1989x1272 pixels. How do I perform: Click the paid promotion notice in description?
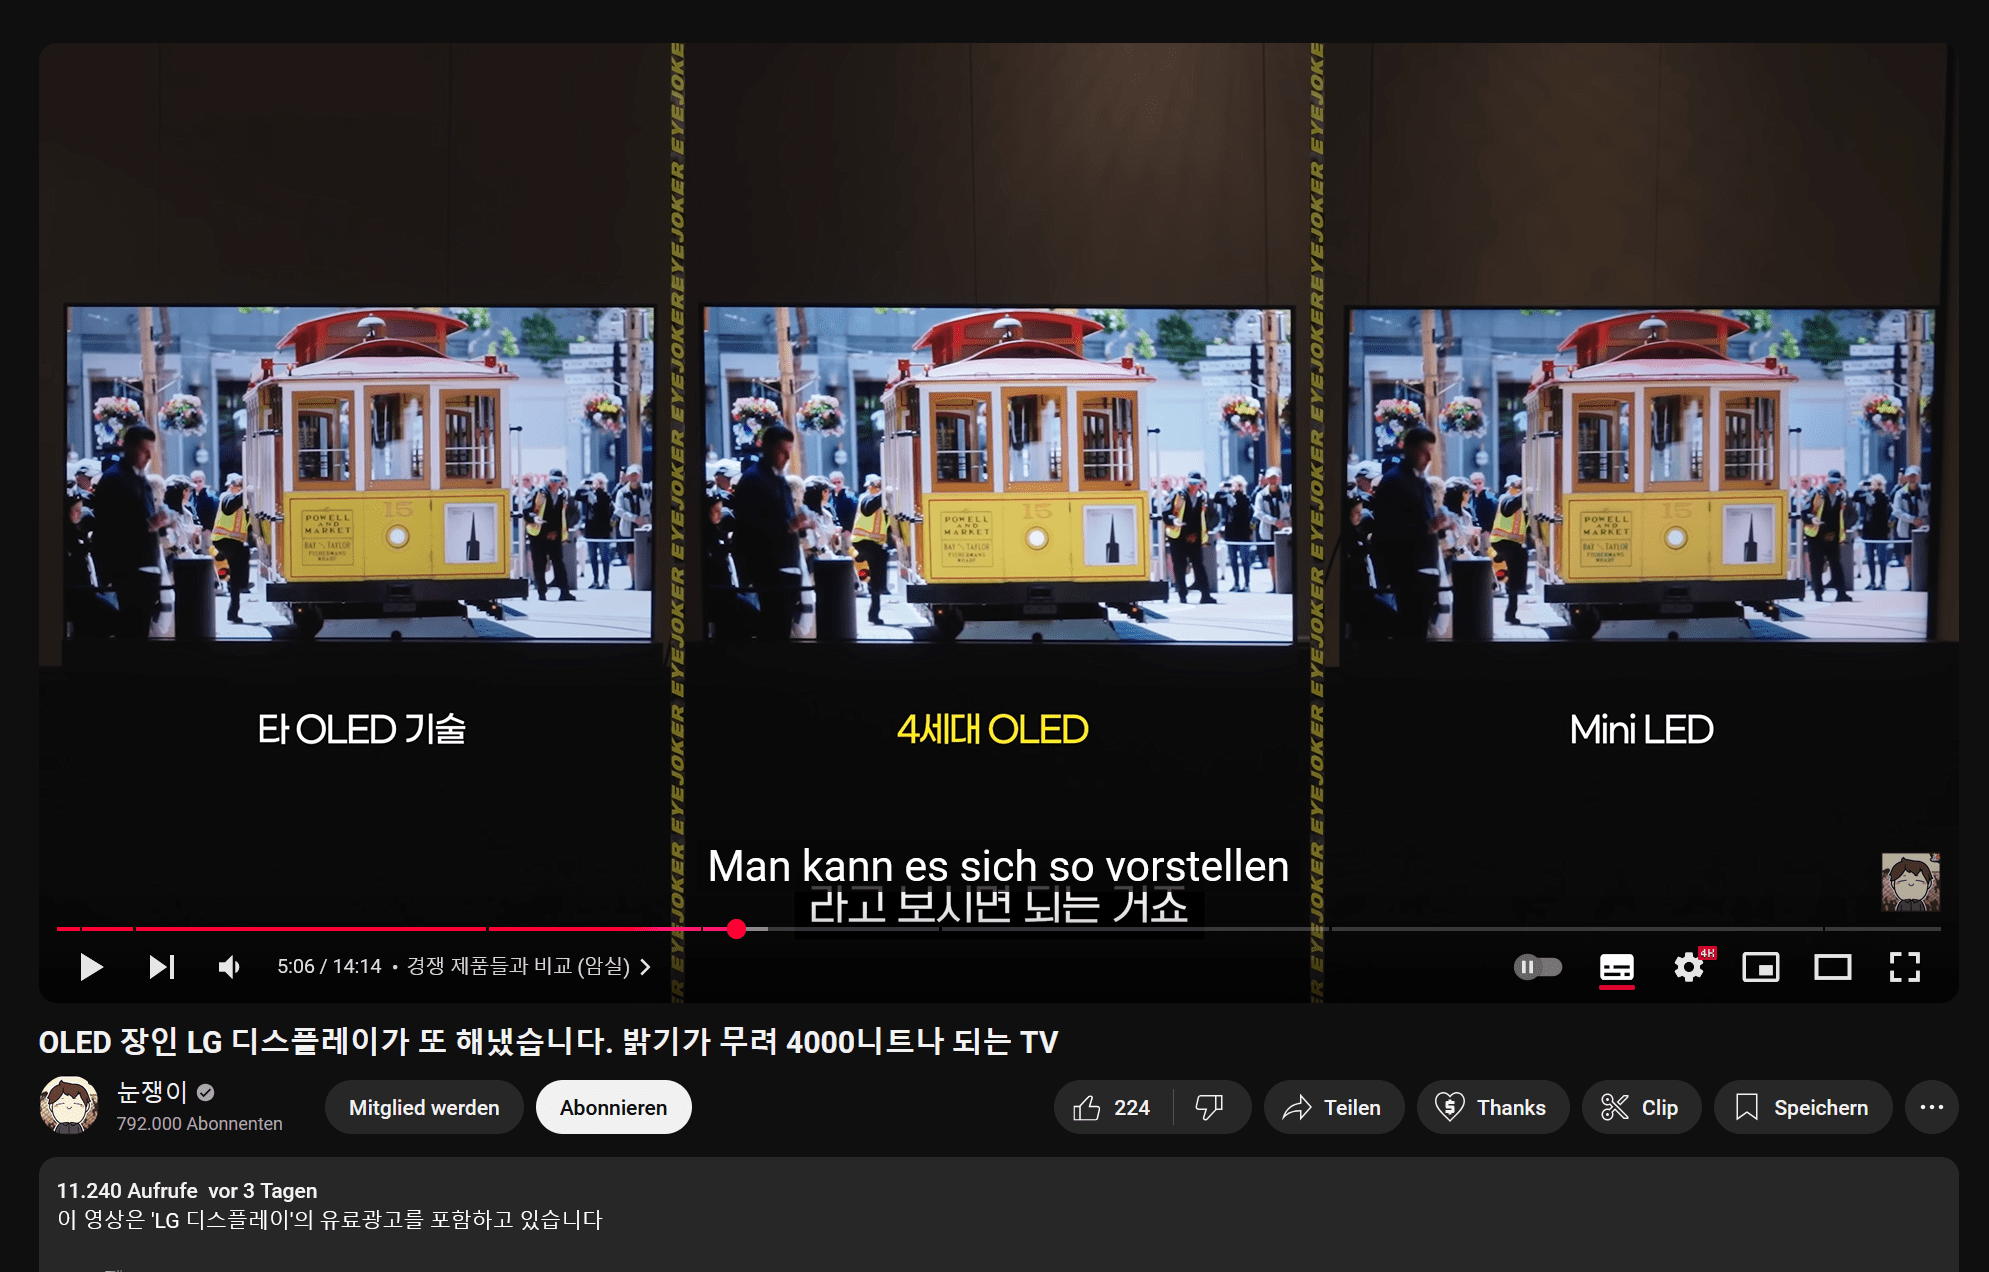pos(330,1220)
